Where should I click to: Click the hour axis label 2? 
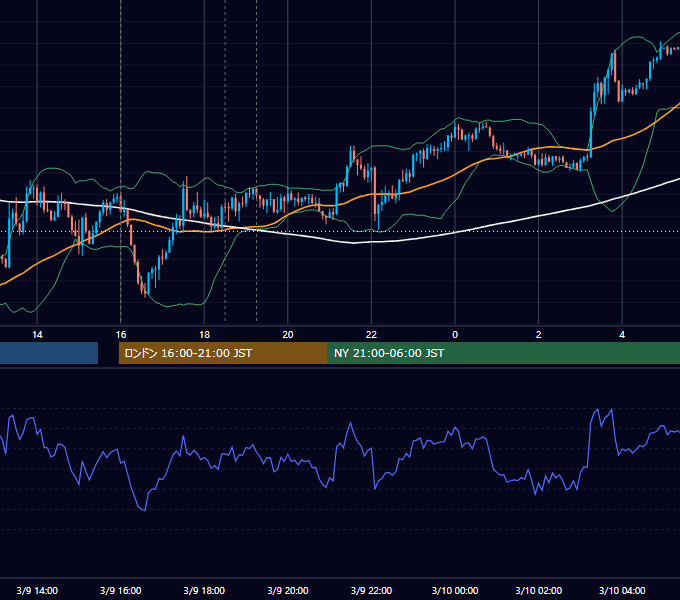(x=538, y=335)
